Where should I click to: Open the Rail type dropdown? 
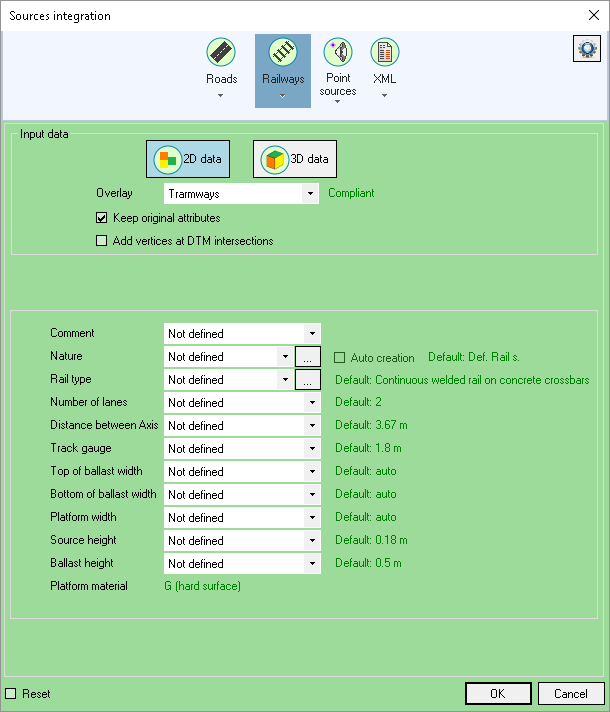[x=228, y=380]
